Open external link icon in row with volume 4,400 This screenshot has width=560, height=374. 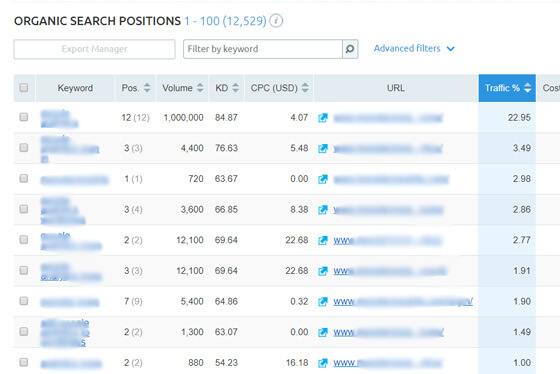[323, 148]
